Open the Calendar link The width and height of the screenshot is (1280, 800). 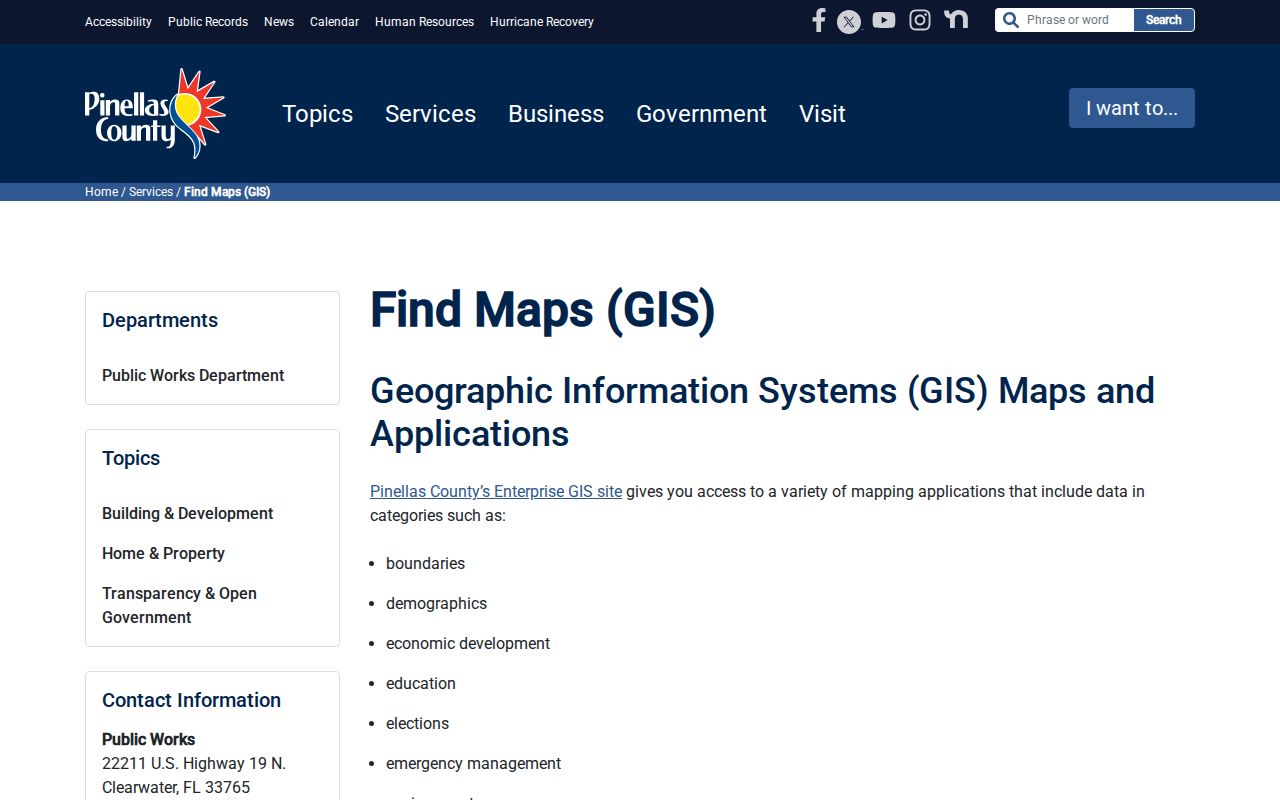pyautogui.click(x=334, y=22)
